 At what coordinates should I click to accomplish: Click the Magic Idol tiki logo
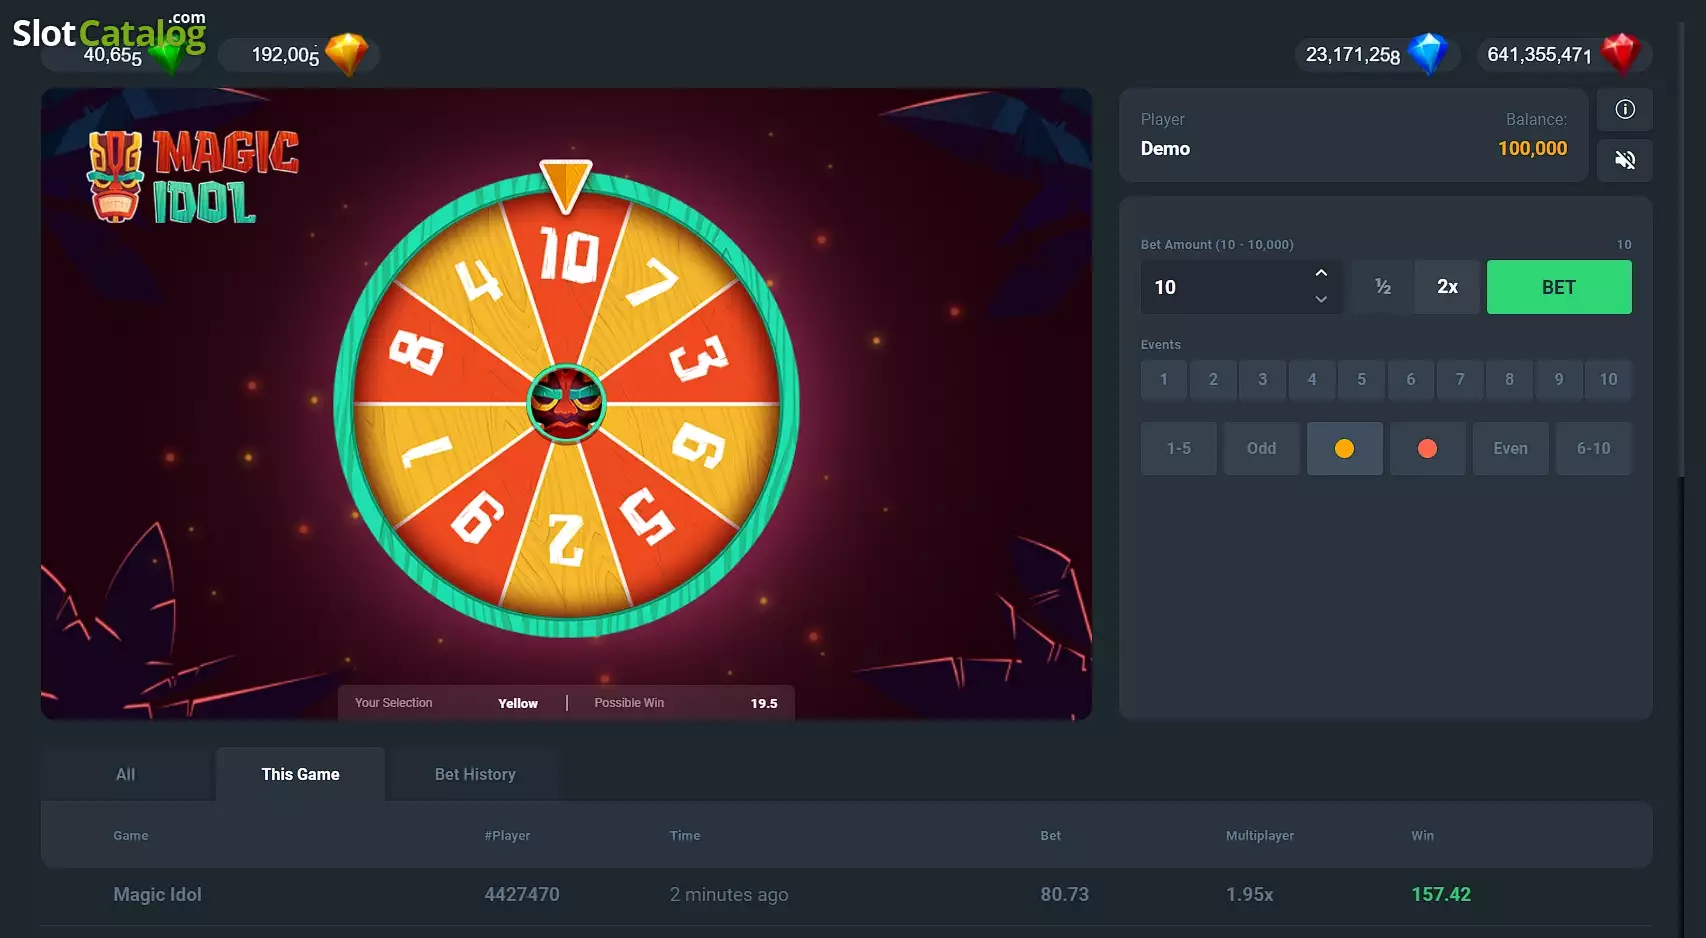pyautogui.click(x=192, y=177)
